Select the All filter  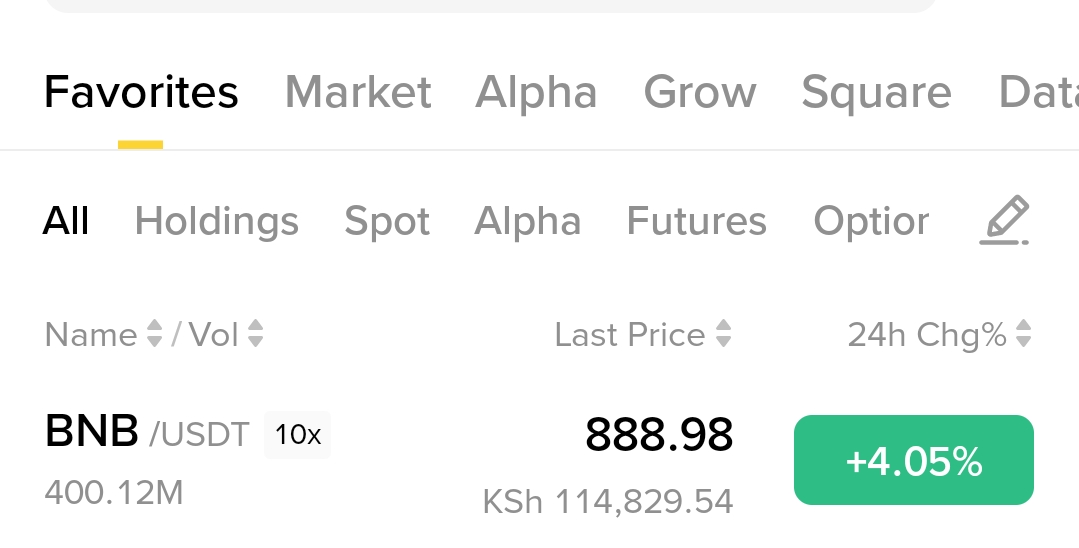click(x=66, y=221)
